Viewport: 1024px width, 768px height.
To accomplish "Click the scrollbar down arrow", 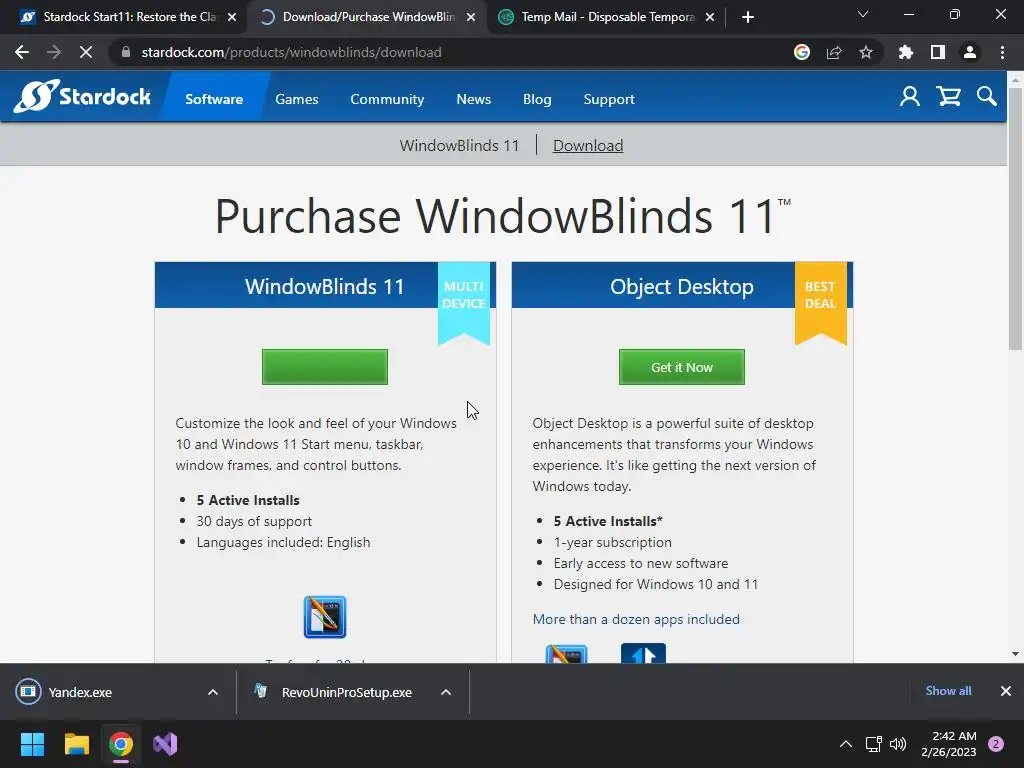I will [1015, 654].
